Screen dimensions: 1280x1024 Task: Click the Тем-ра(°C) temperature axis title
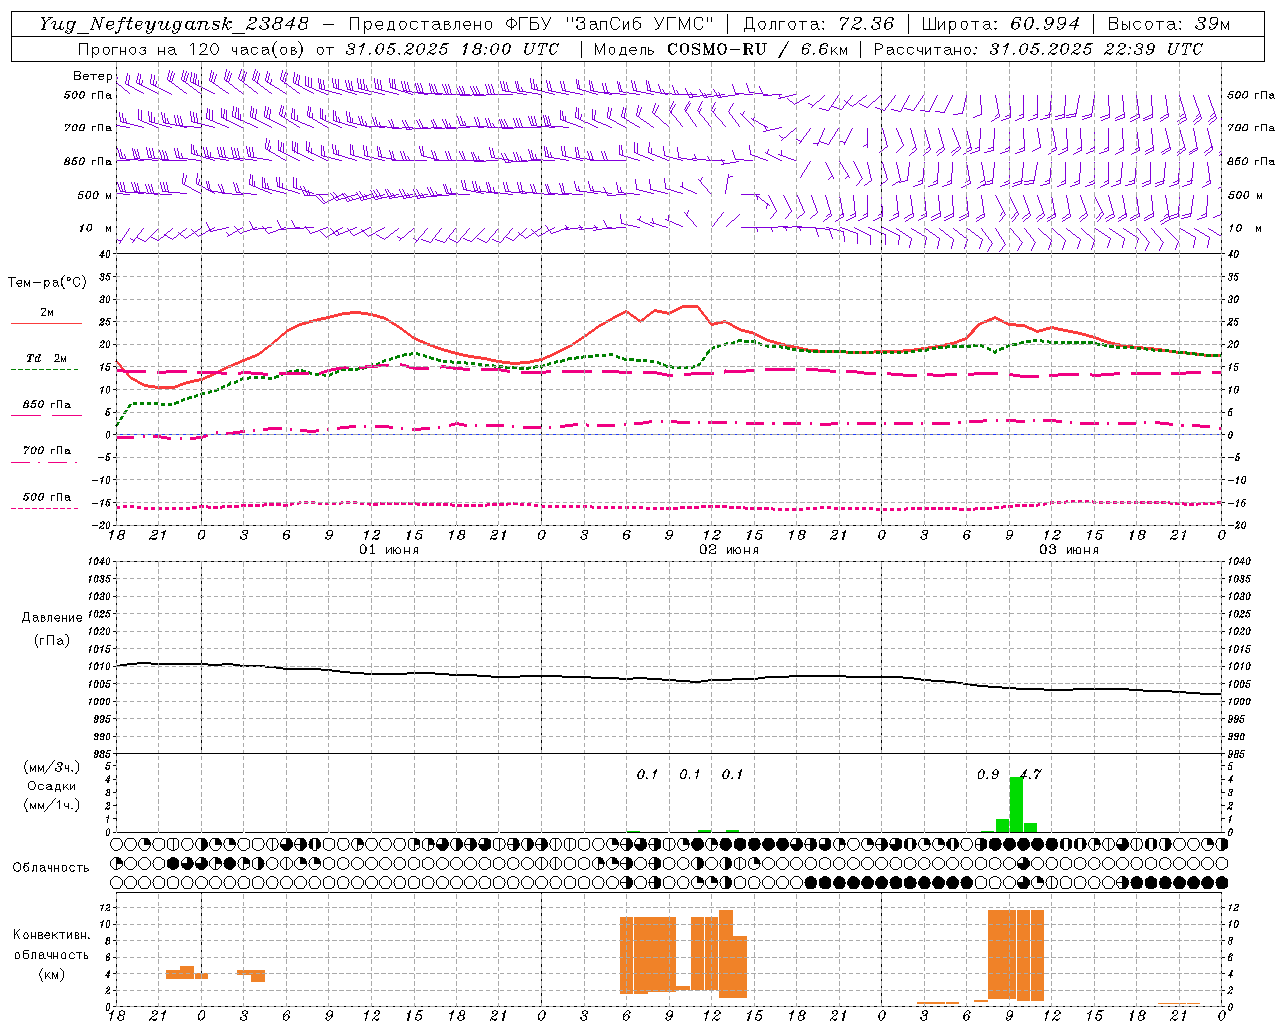pos(47,283)
